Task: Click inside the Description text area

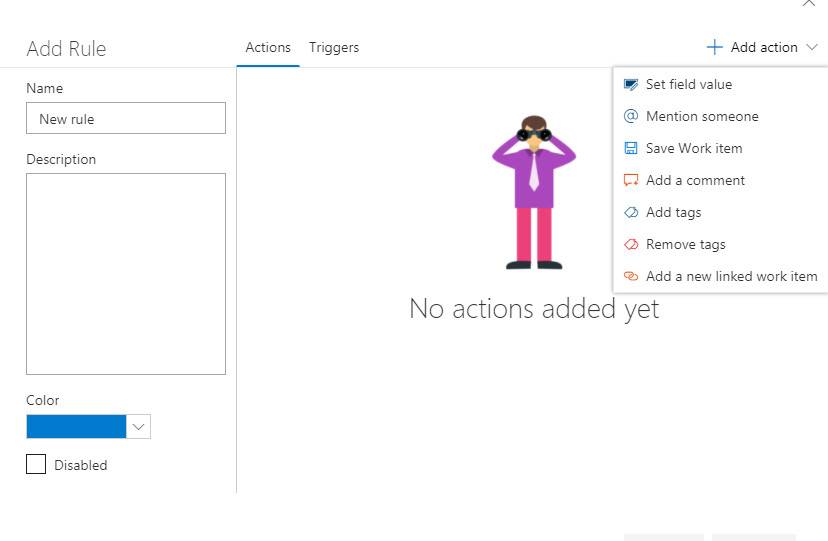Action: click(126, 274)
